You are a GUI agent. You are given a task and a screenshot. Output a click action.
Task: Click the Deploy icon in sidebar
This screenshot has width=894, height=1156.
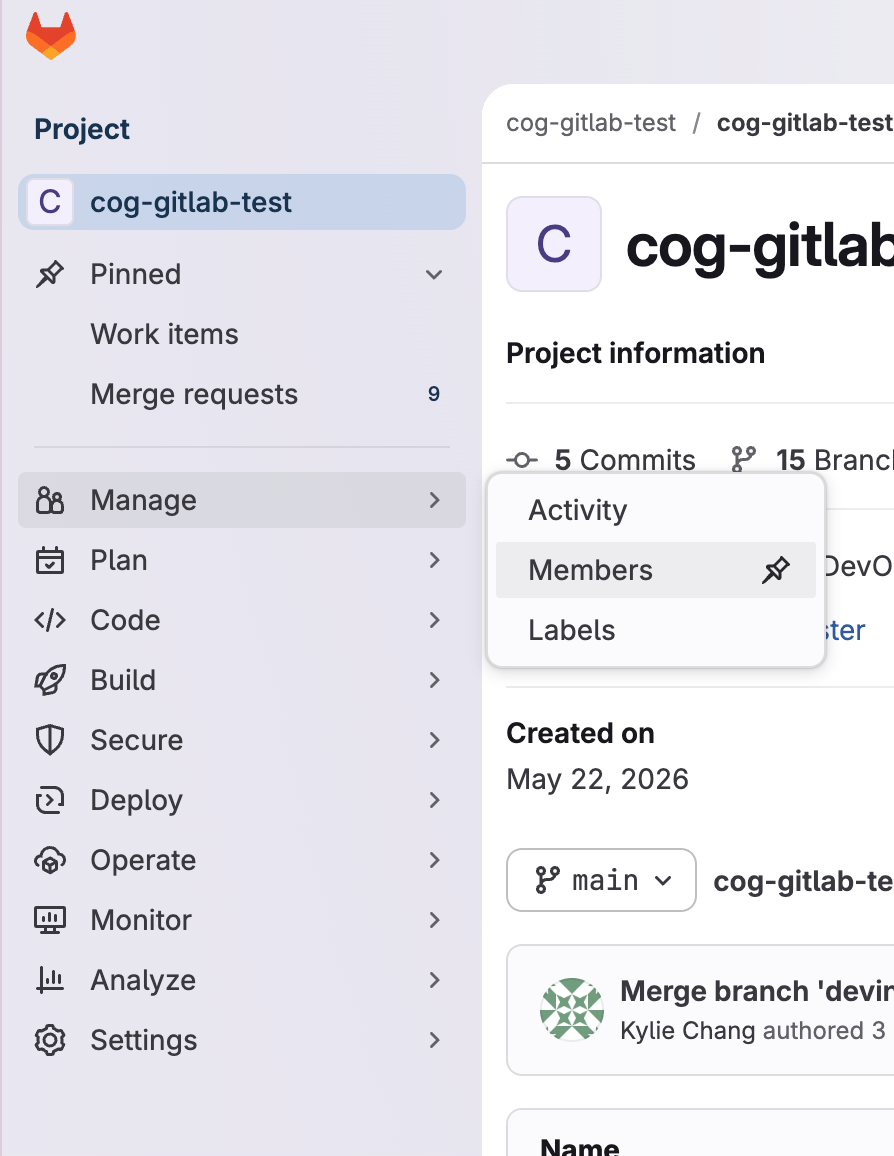pyautogui.click(x=50, y=800)
